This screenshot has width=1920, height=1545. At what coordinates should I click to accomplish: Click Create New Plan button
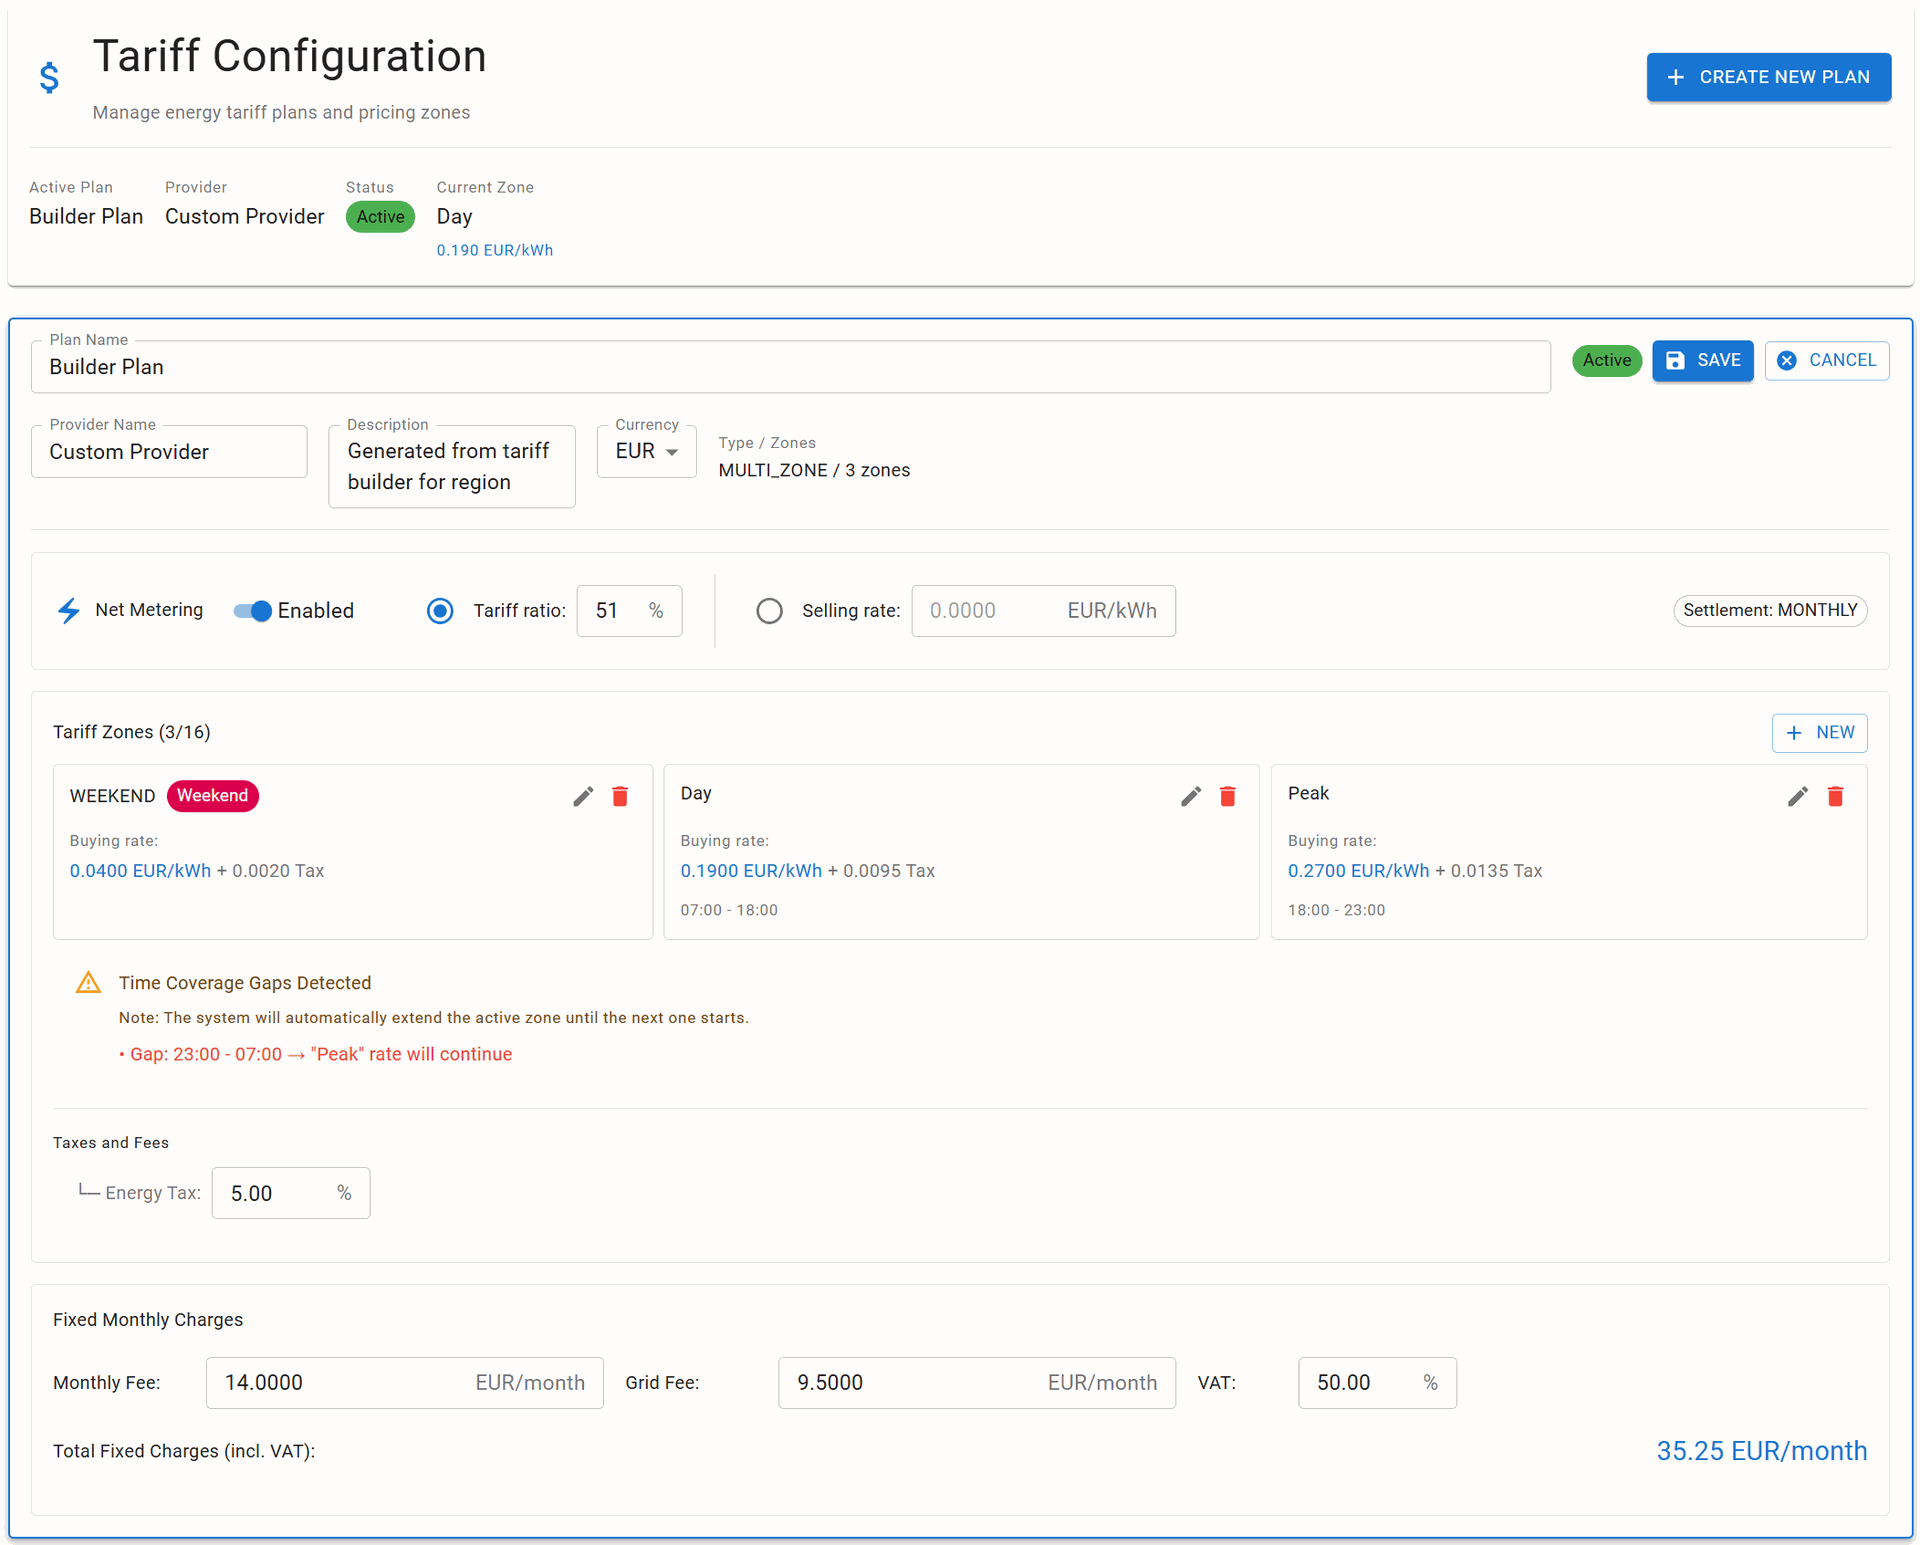tap(1768, 77)
